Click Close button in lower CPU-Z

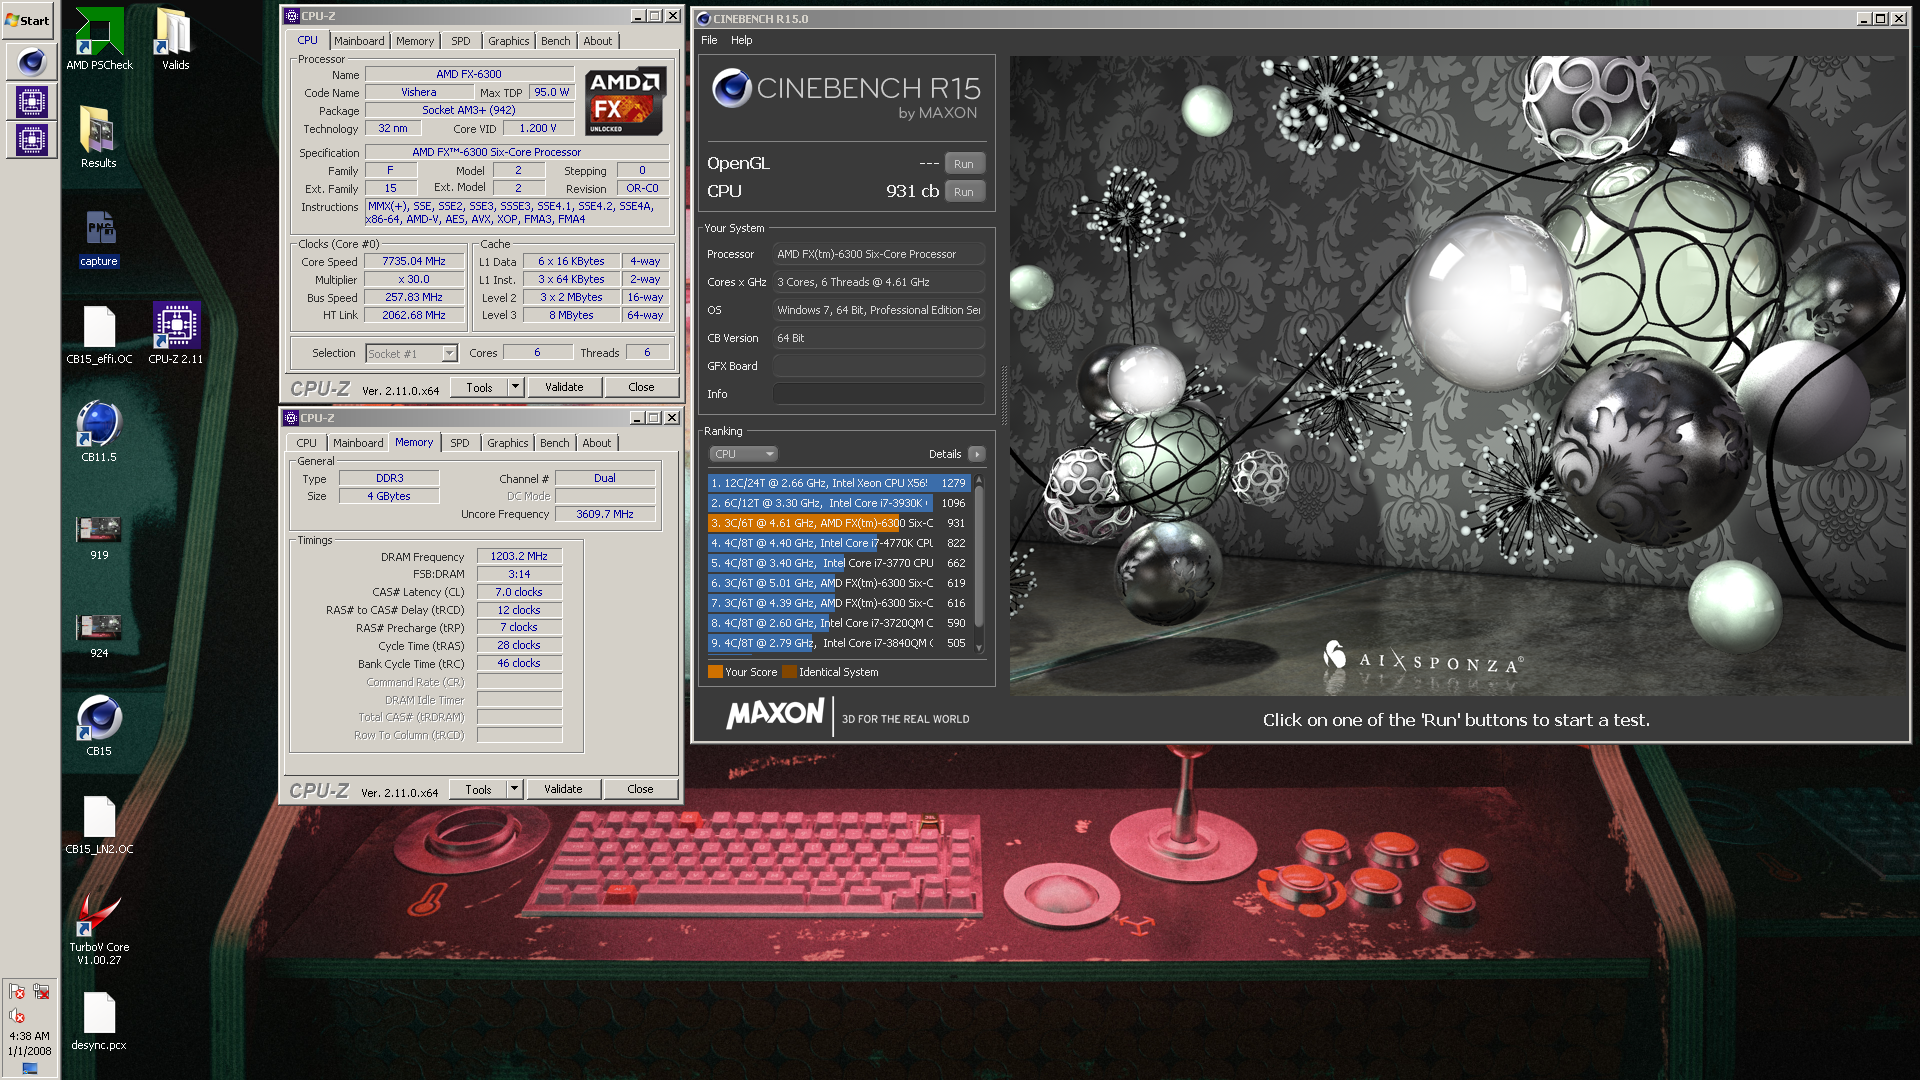[x=641, y=789]
